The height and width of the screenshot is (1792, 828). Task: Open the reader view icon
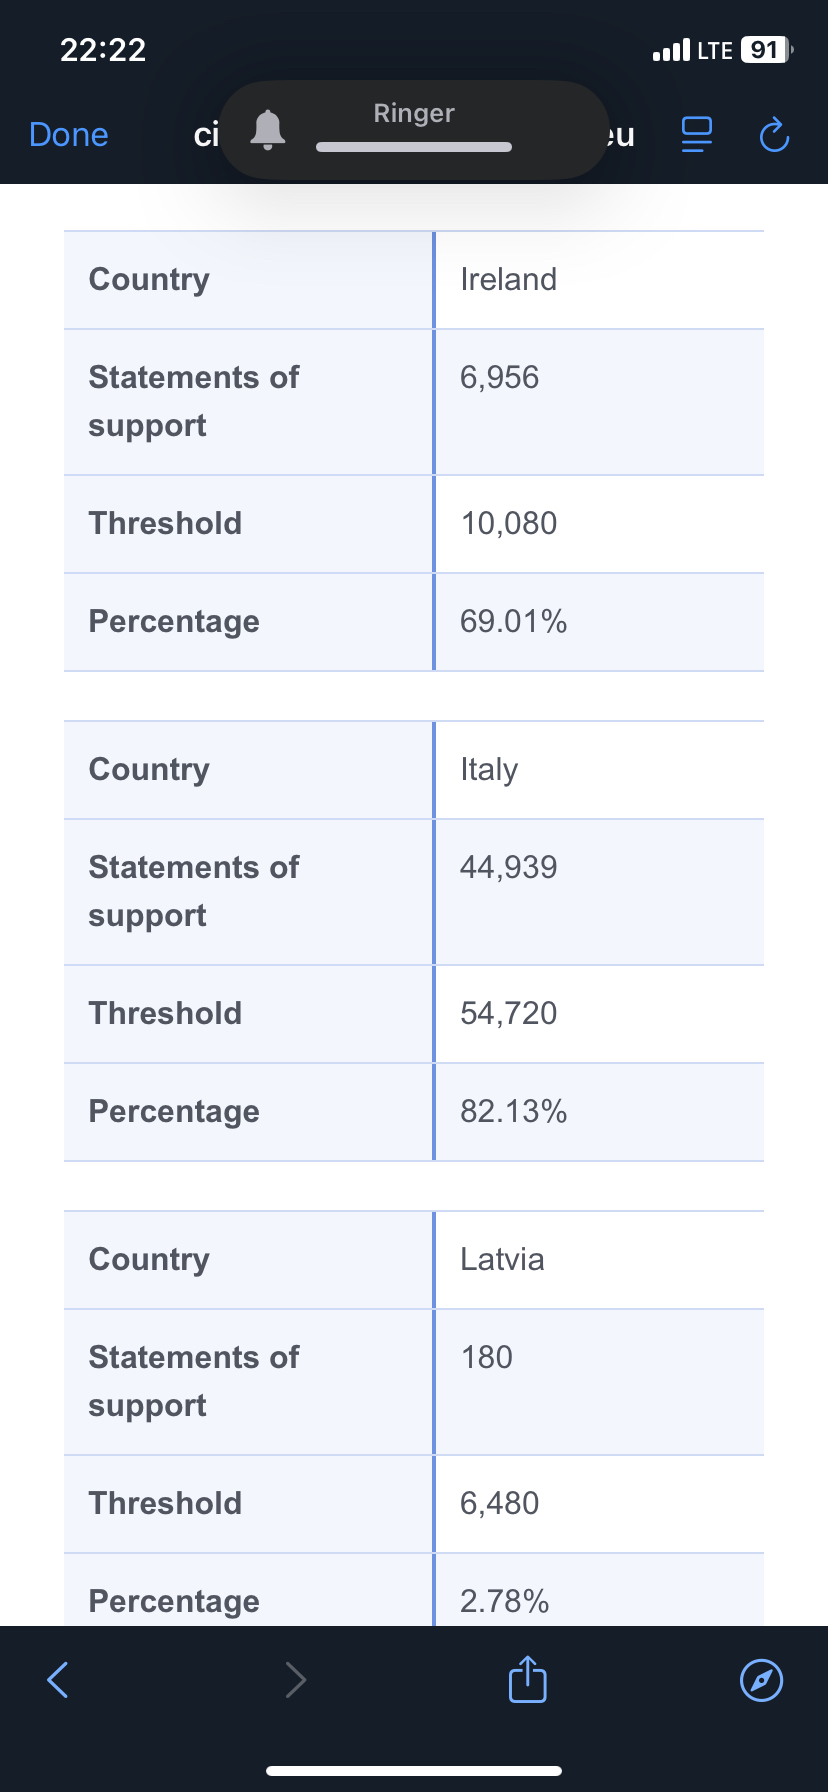pos(696,134)
